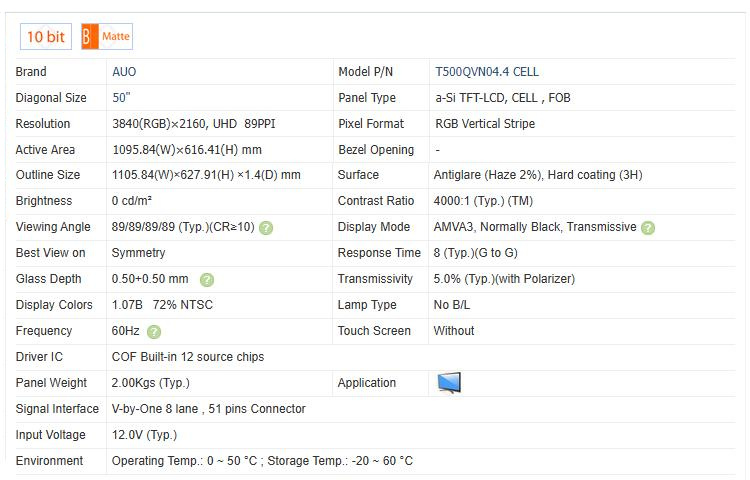
Task: Click the Operating Temp environment value
Action: pyautogui.click(x=262, y=461)
